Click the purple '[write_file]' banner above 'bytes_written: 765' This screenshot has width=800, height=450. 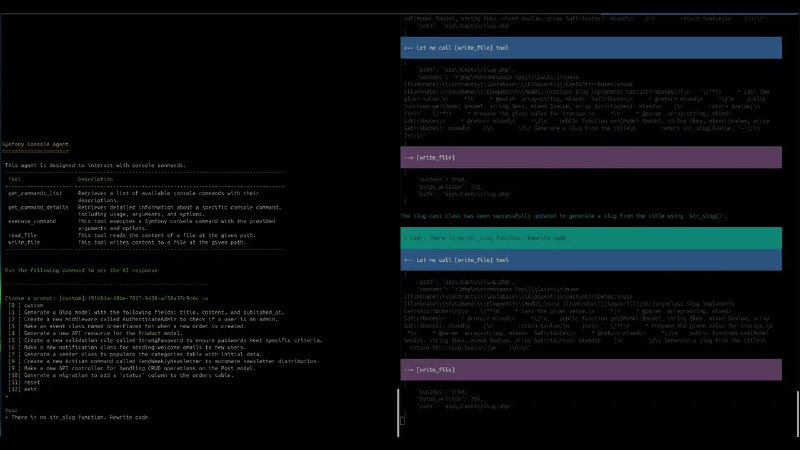pos(591,370)
